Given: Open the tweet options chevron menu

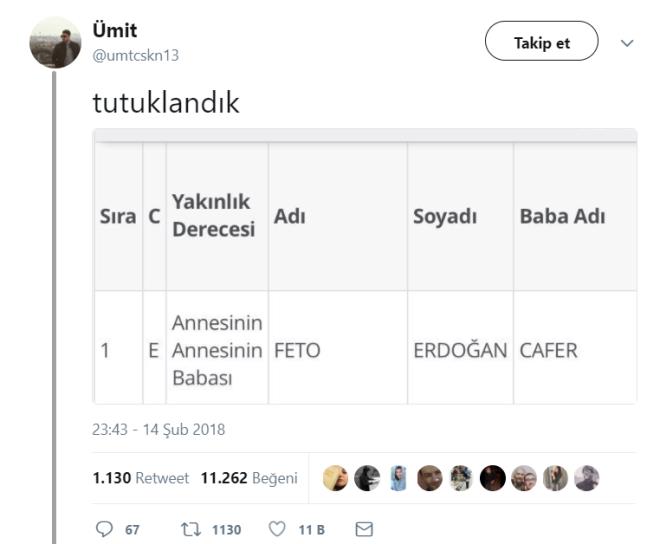Looking at the screenshot, I should click(628, 45).
